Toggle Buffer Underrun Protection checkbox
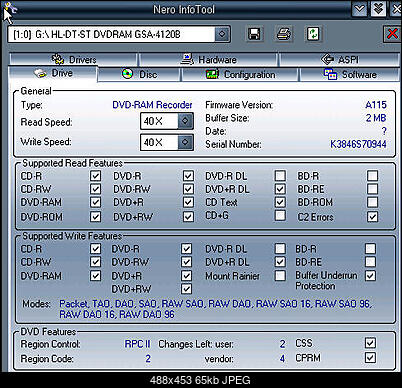The height and width of the screenshot is (388, 402). pyautogui.click(x=370, y=275)
